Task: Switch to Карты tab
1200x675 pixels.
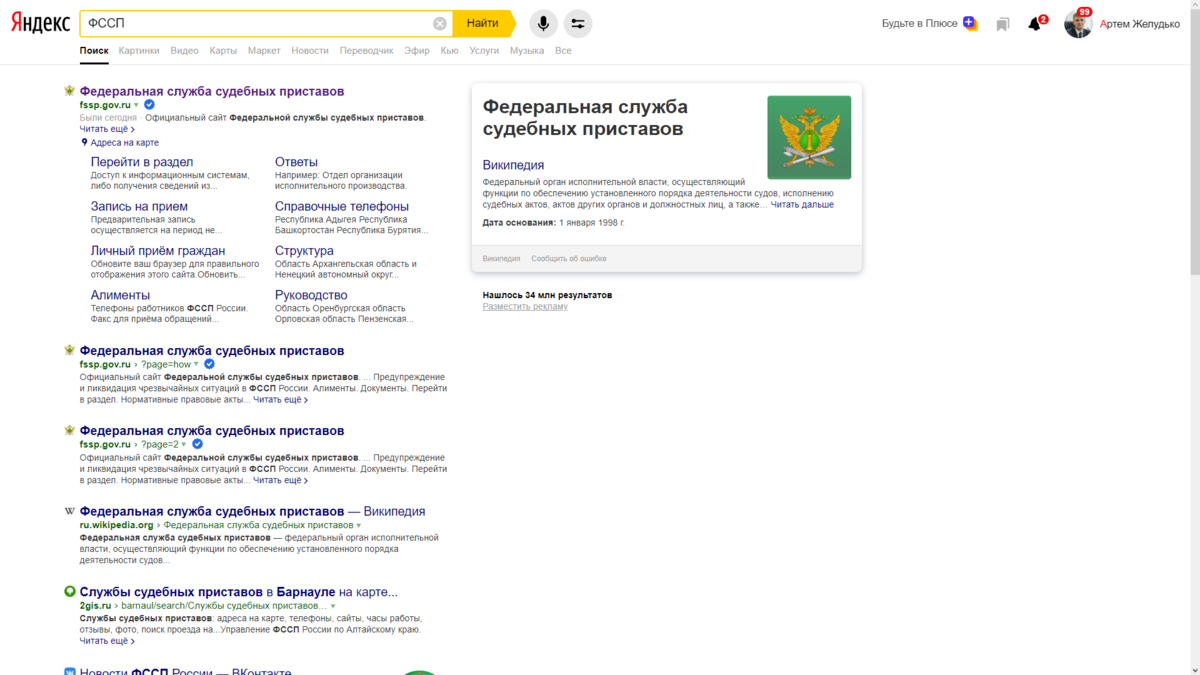Action: pyautogui.click(x=223, y=51)
